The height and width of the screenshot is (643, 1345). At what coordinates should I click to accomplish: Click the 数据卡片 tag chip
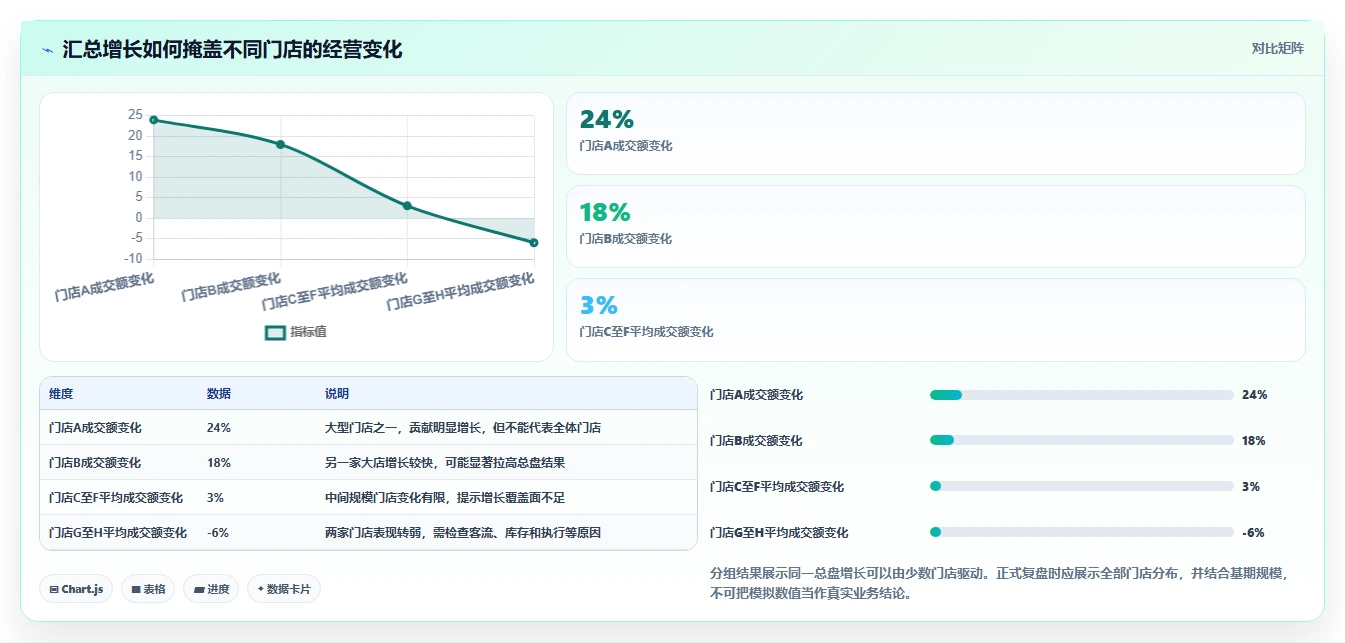284,589
